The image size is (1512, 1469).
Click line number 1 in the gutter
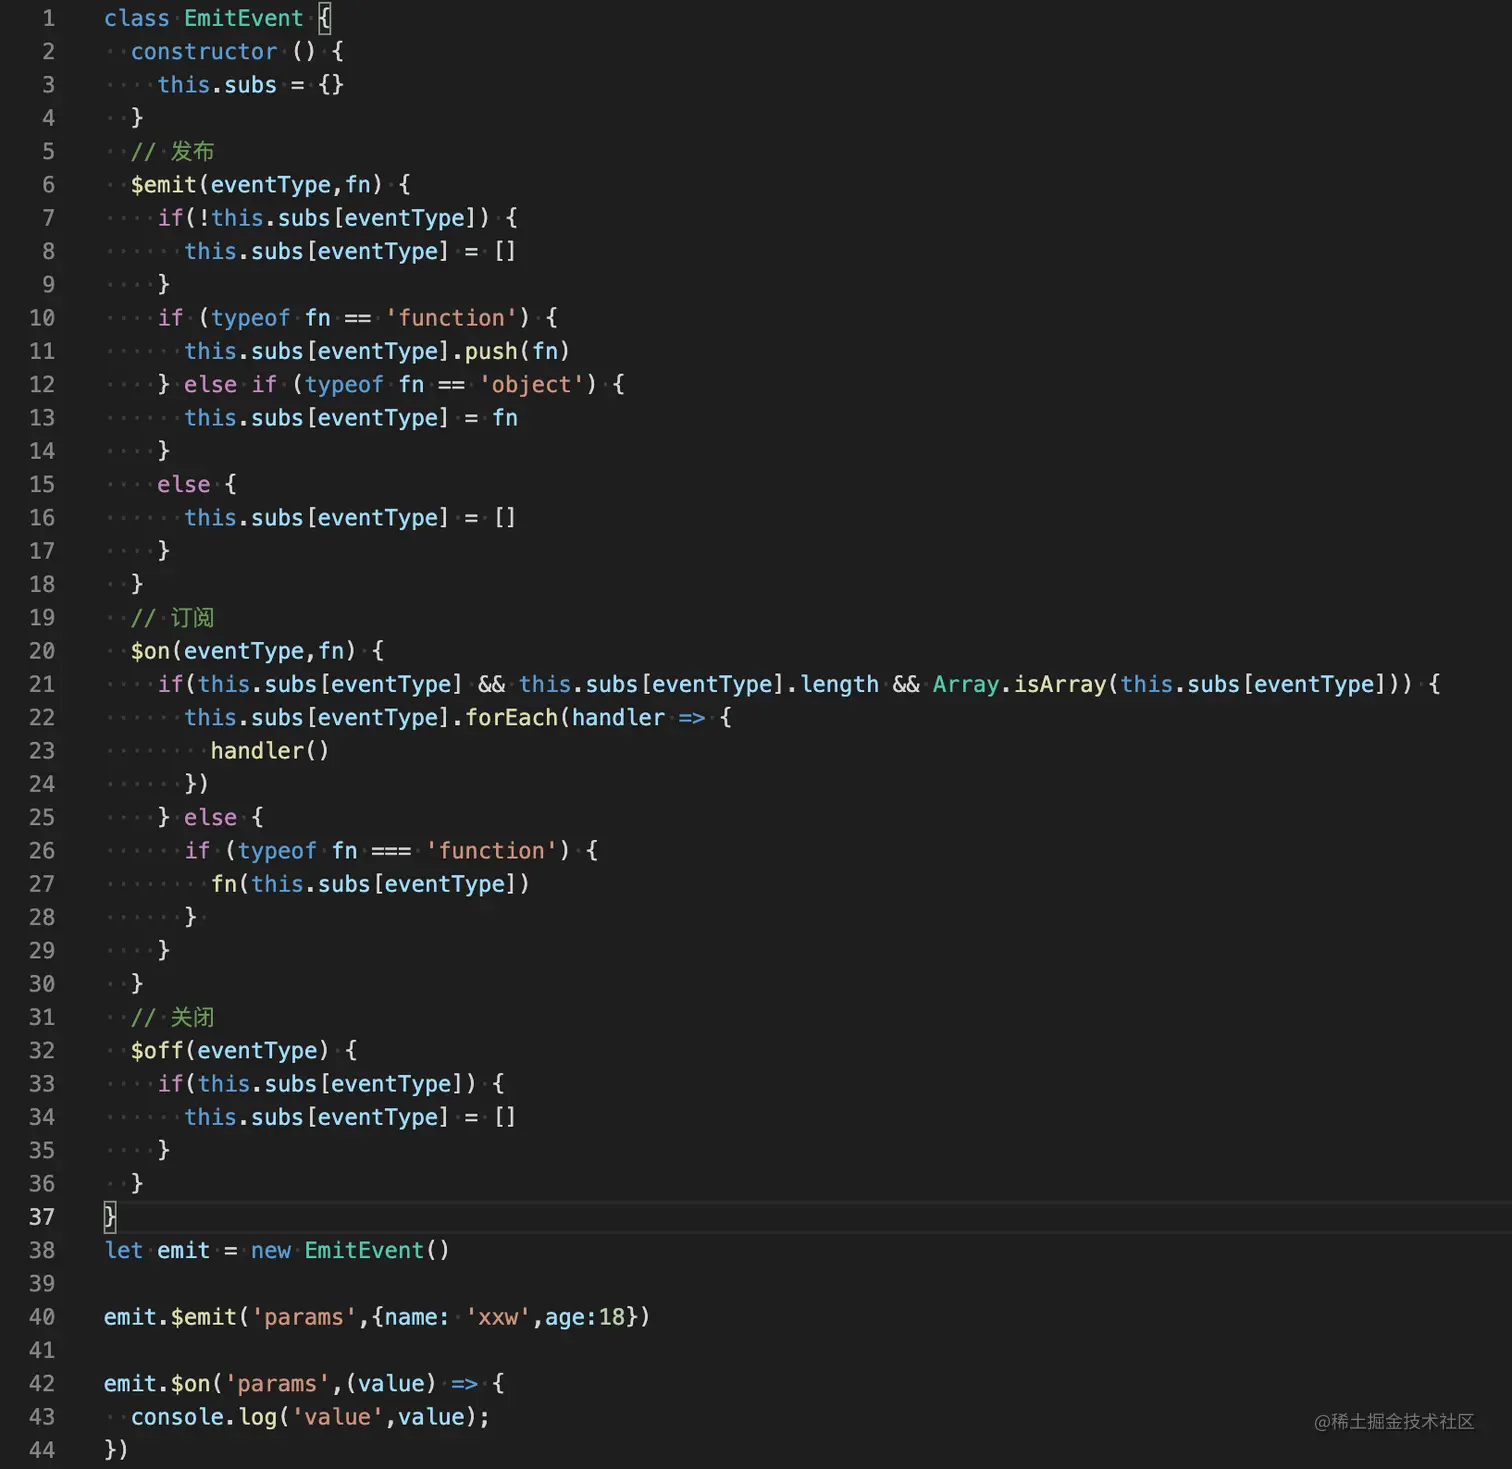tap(48, 18)
